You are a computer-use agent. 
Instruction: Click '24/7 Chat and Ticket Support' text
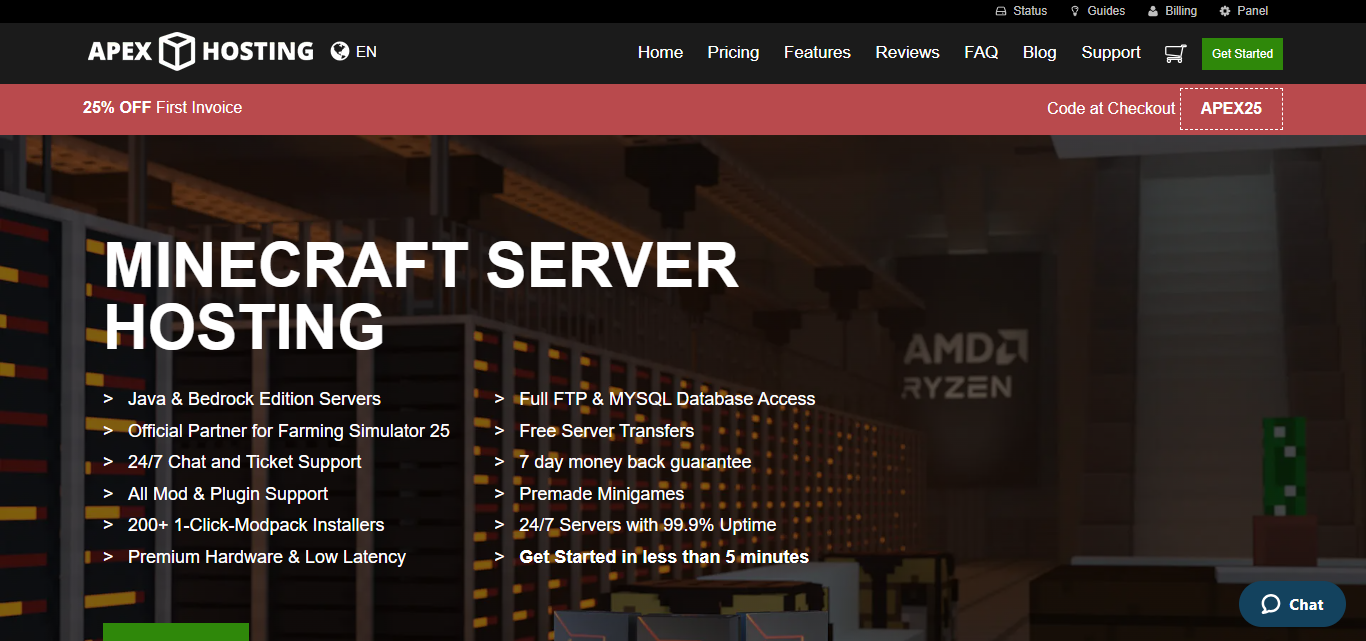pyautogui.click(x=245, y=462)
